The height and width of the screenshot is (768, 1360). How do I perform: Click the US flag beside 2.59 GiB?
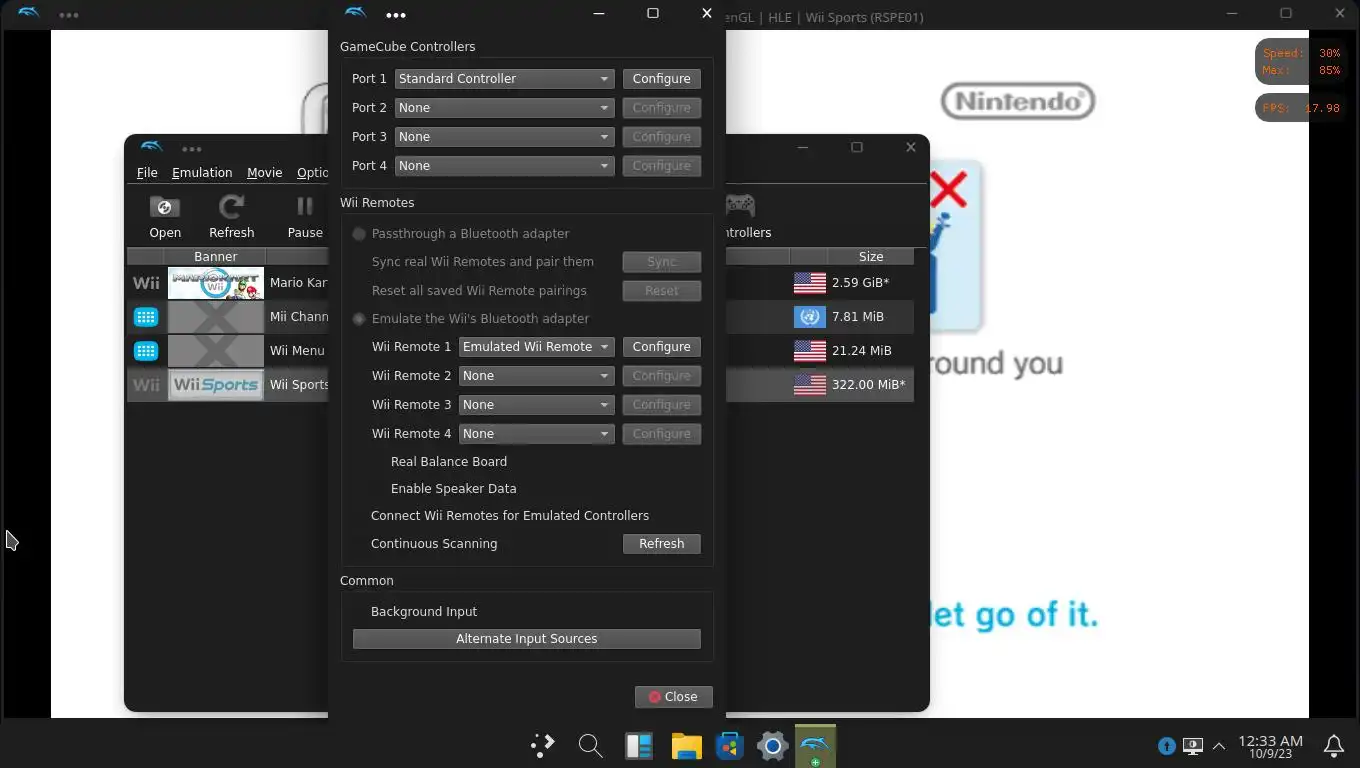coord(810,283)
